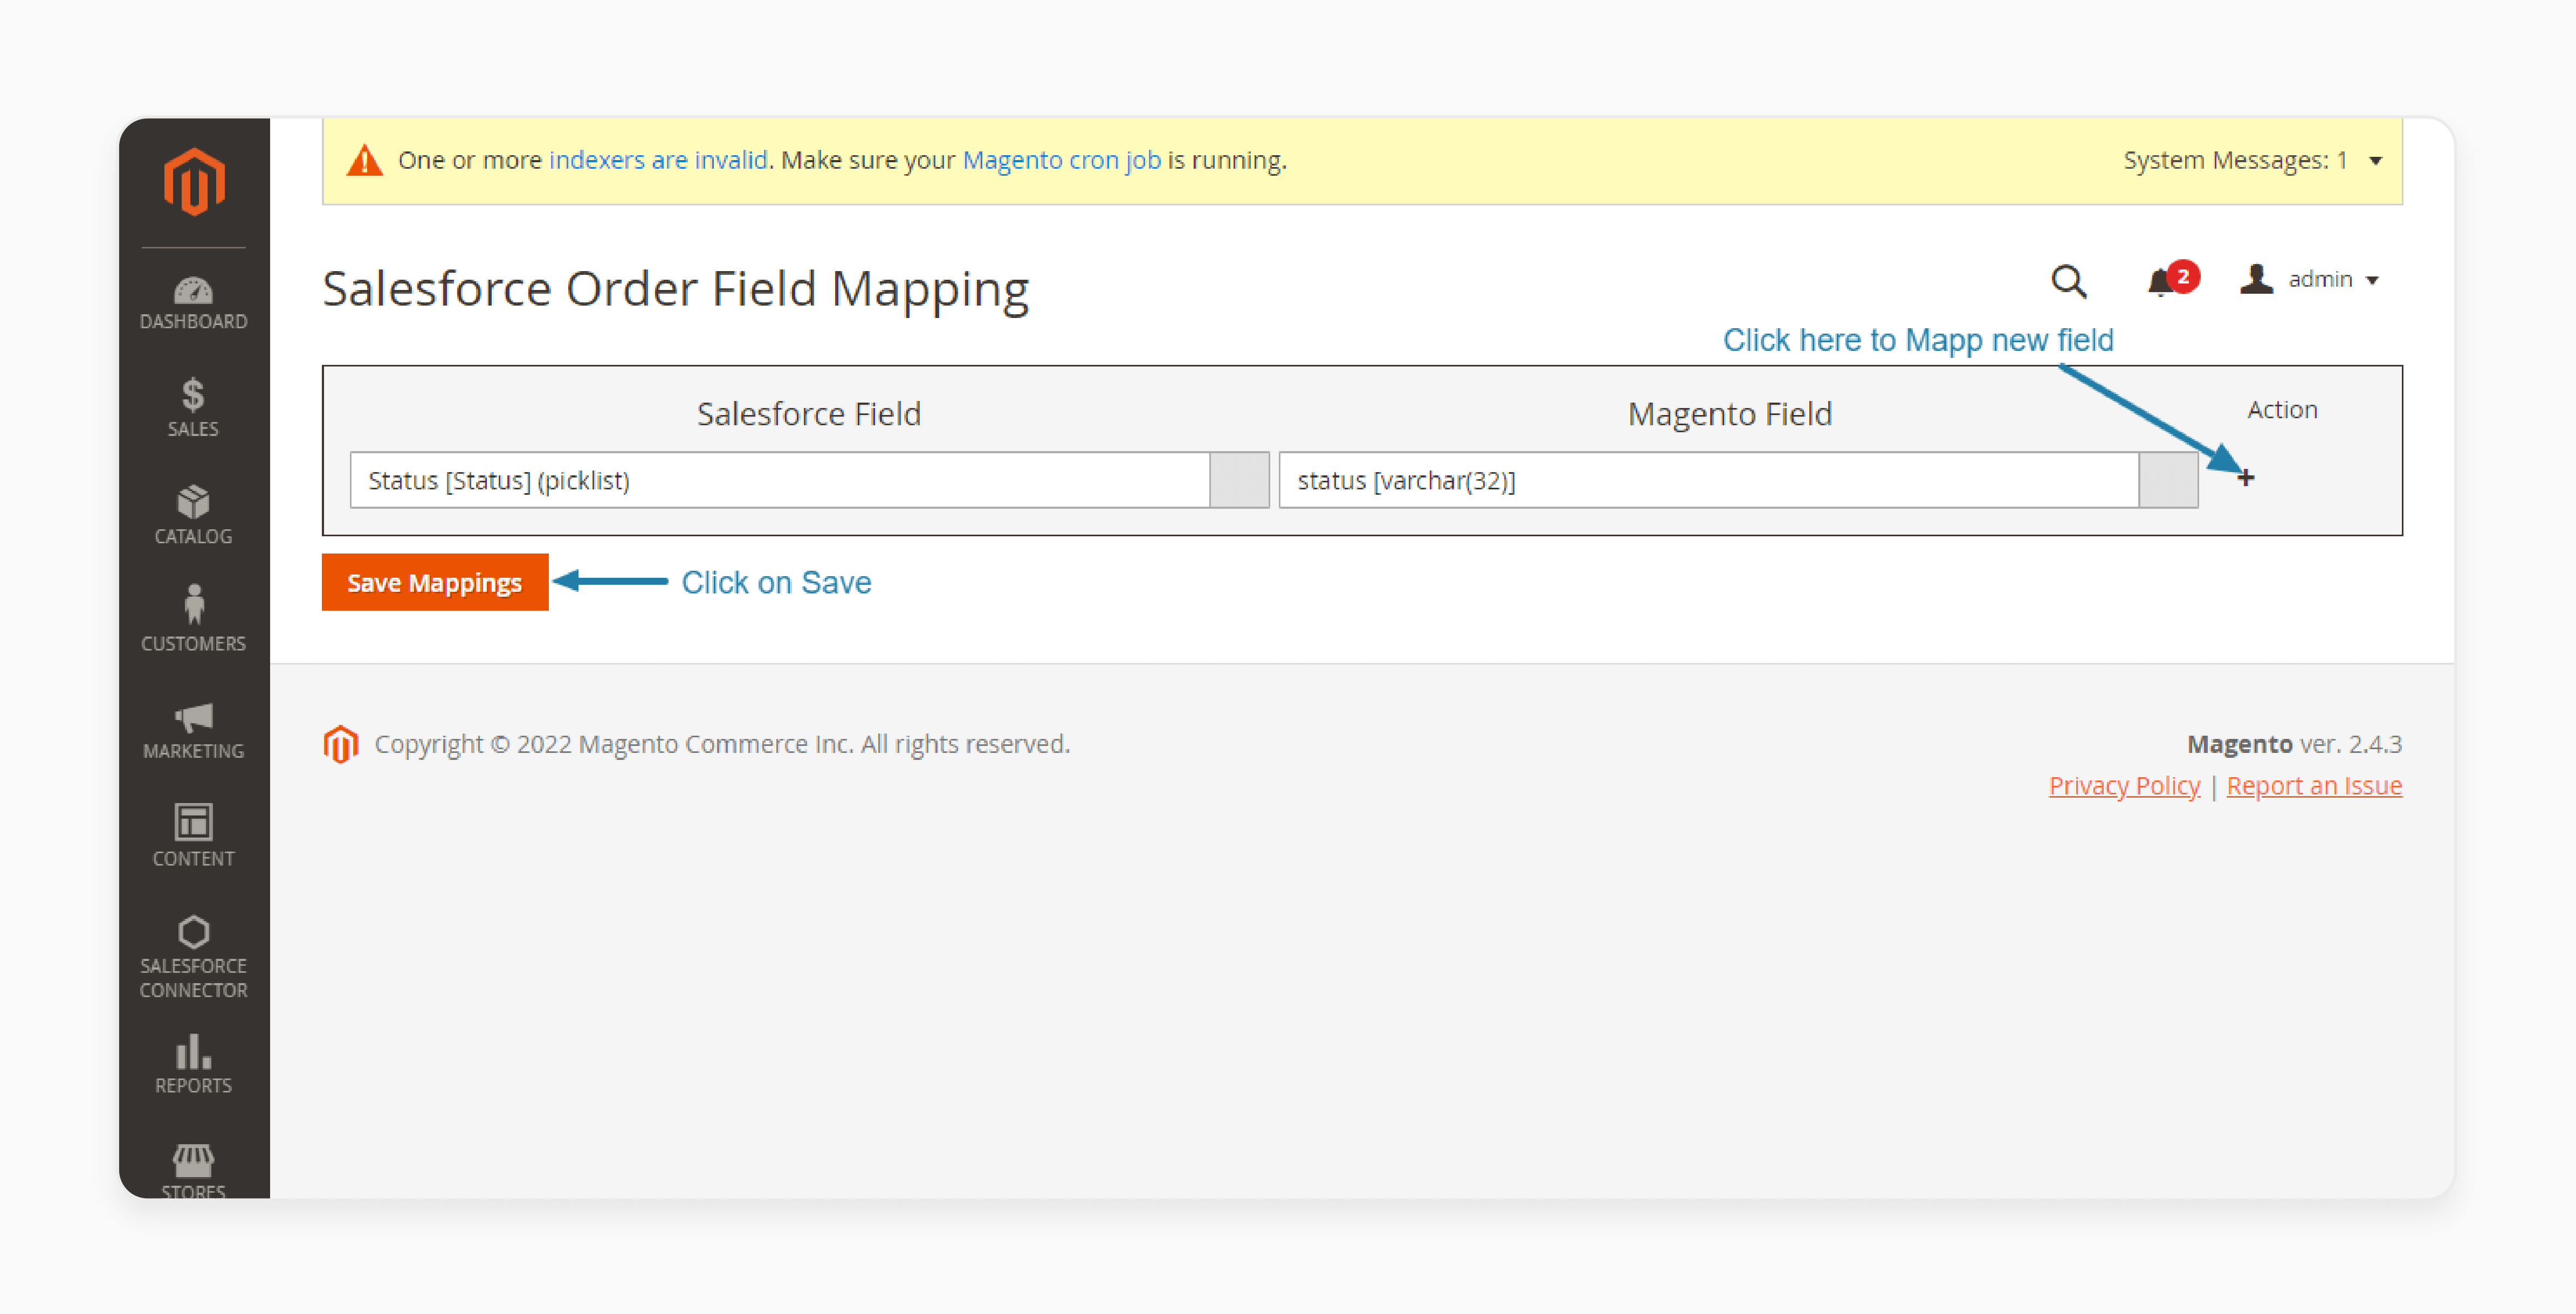
Task: Open the Magento Field status dropdown
Action: [1738, 480]
